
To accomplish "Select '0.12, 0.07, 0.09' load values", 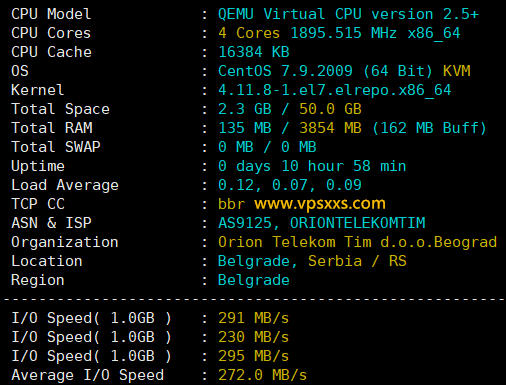I will 290,185.
